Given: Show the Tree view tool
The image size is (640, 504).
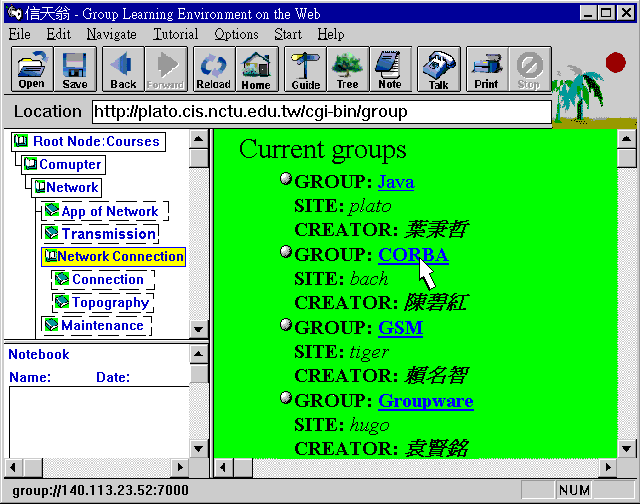Looking at the screenshot, I should 347,70.
